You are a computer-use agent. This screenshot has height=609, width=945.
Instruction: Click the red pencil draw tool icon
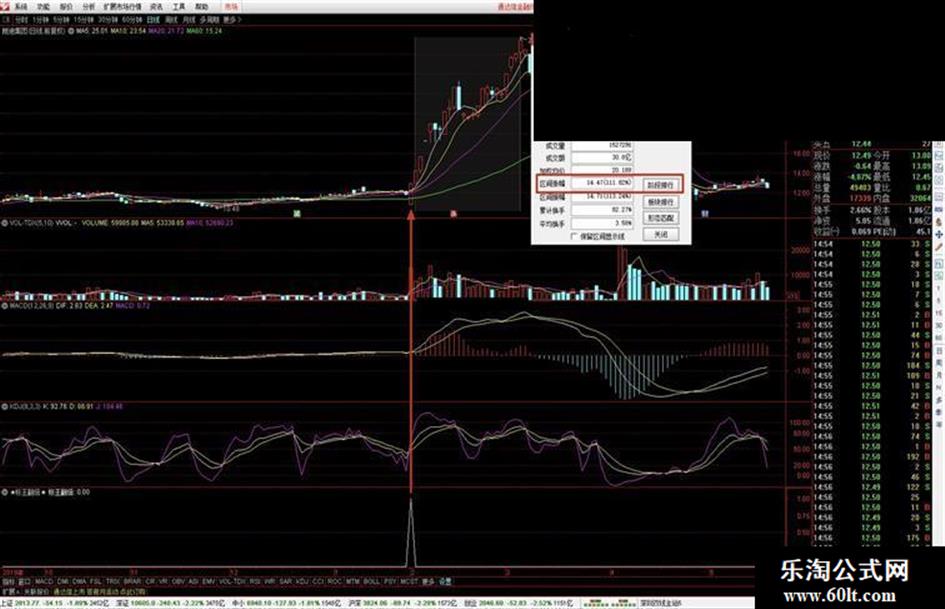(x=939, y=247)
